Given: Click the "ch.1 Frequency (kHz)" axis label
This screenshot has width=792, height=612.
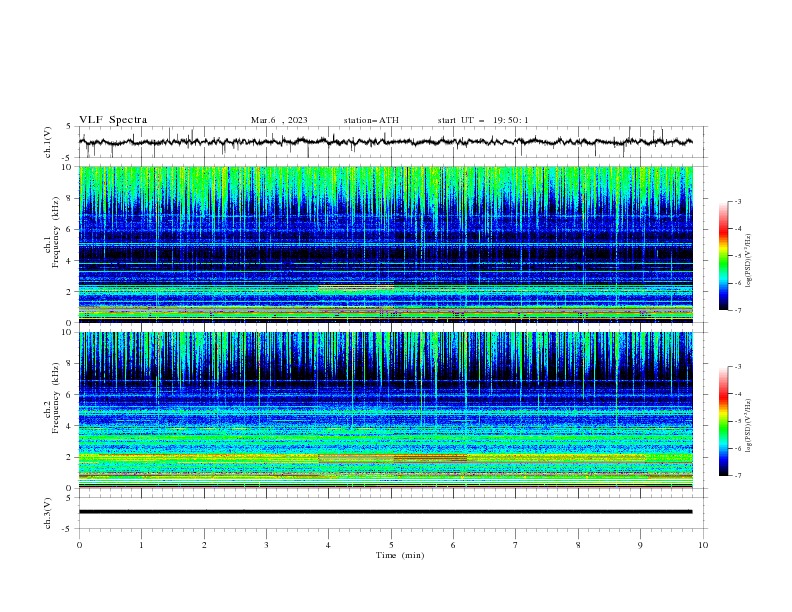Looking at the screenshot, I should pyautogui.click(x=52, y=232).
